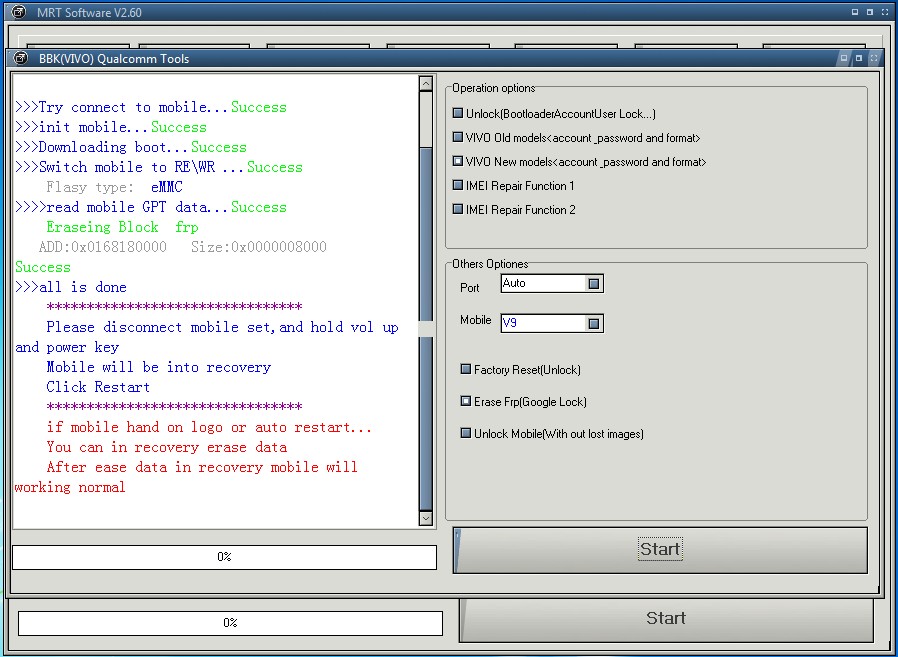Open the Mobile model dropdown arrow
Image resolution: width=898 pixels, height=657 pixels.
click(x=594, y=324)
